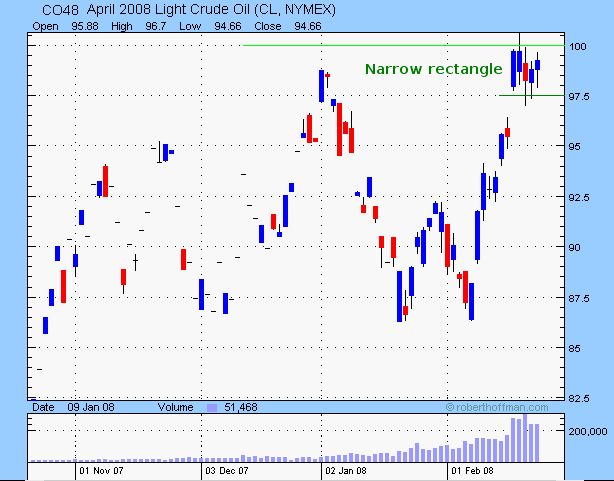
Task: Click the chart title 'CO48 April 2008 Light Crude Oil (CL, NYMEX)'
Action: pyautogui.click(x=189, y=10)
